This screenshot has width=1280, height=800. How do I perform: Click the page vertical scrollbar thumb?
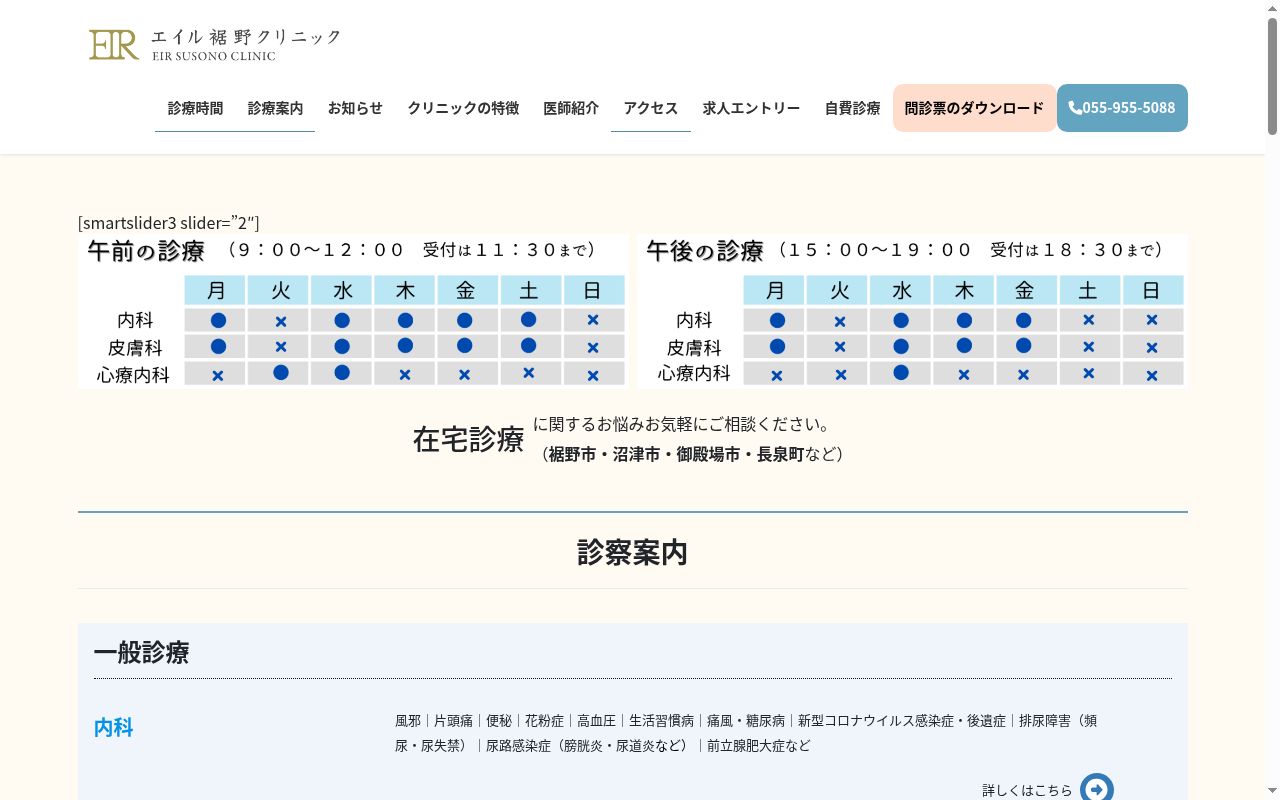coord(1272,75)
